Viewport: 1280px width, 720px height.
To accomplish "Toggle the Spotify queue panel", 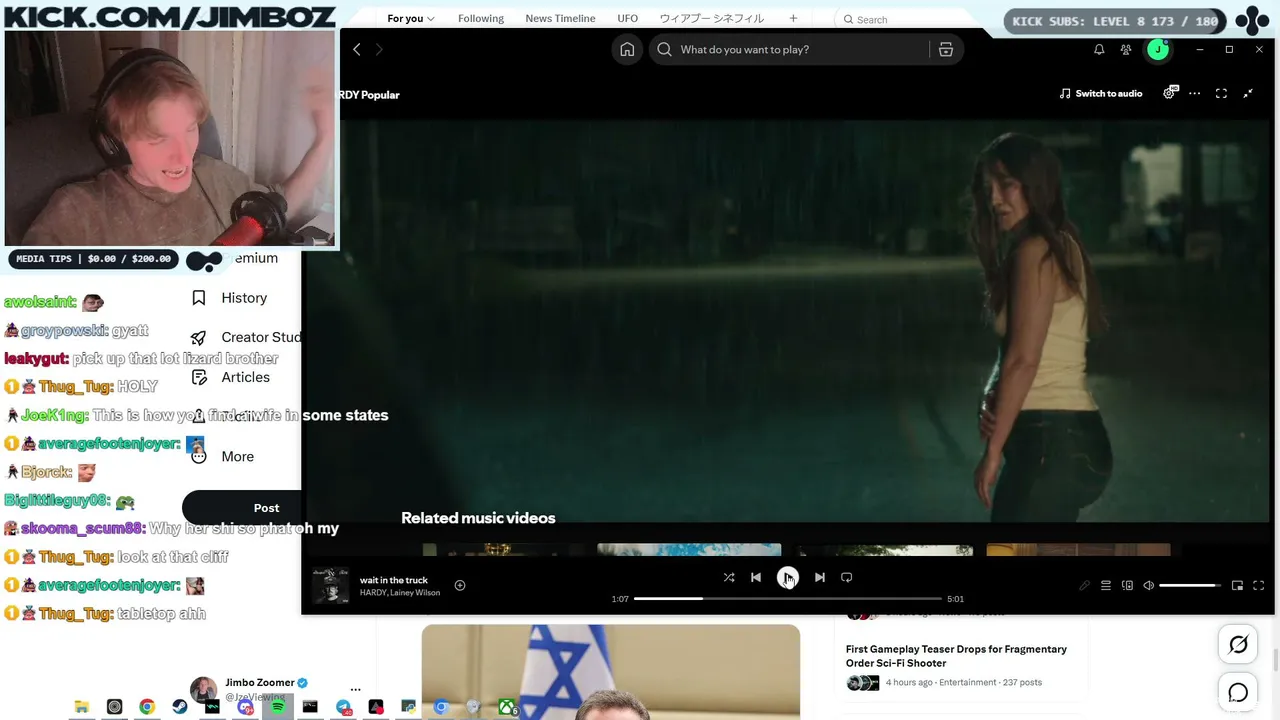I will coord(1106,585).
